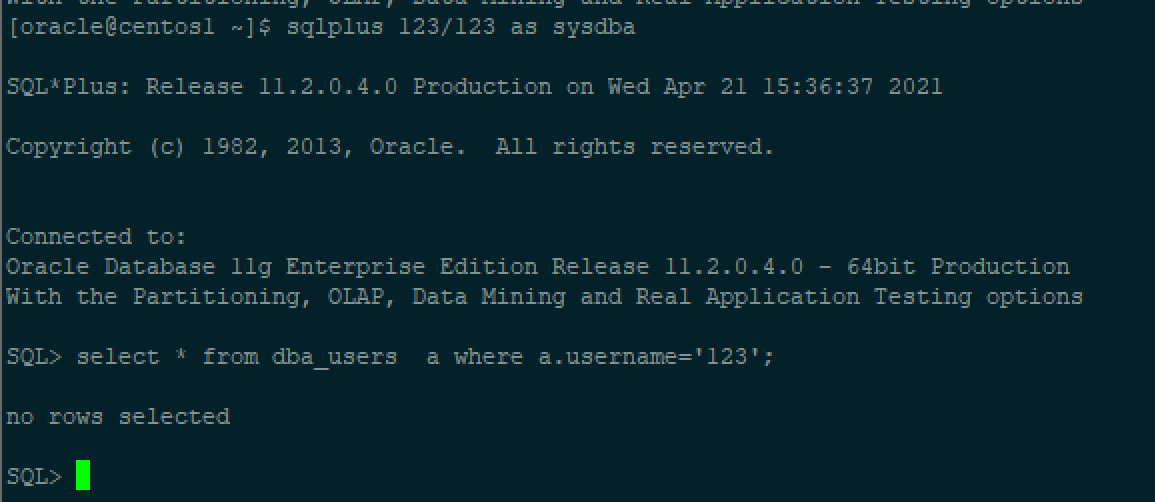Click the "Wed Apr 21" date text
Viewport: 1155px width, 502px height.
click(x=677, y=87)
